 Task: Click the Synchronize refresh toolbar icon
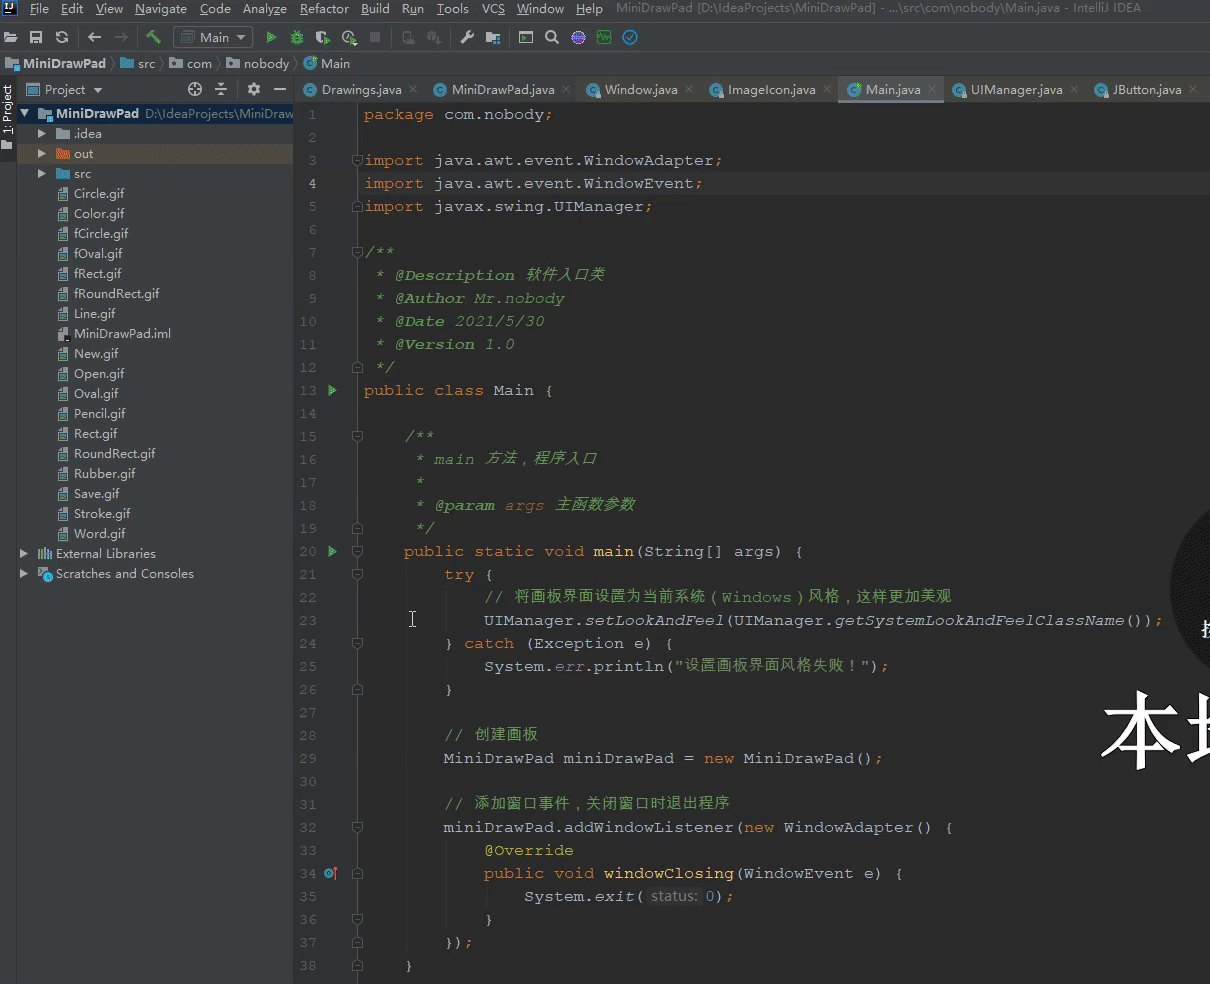62,37
